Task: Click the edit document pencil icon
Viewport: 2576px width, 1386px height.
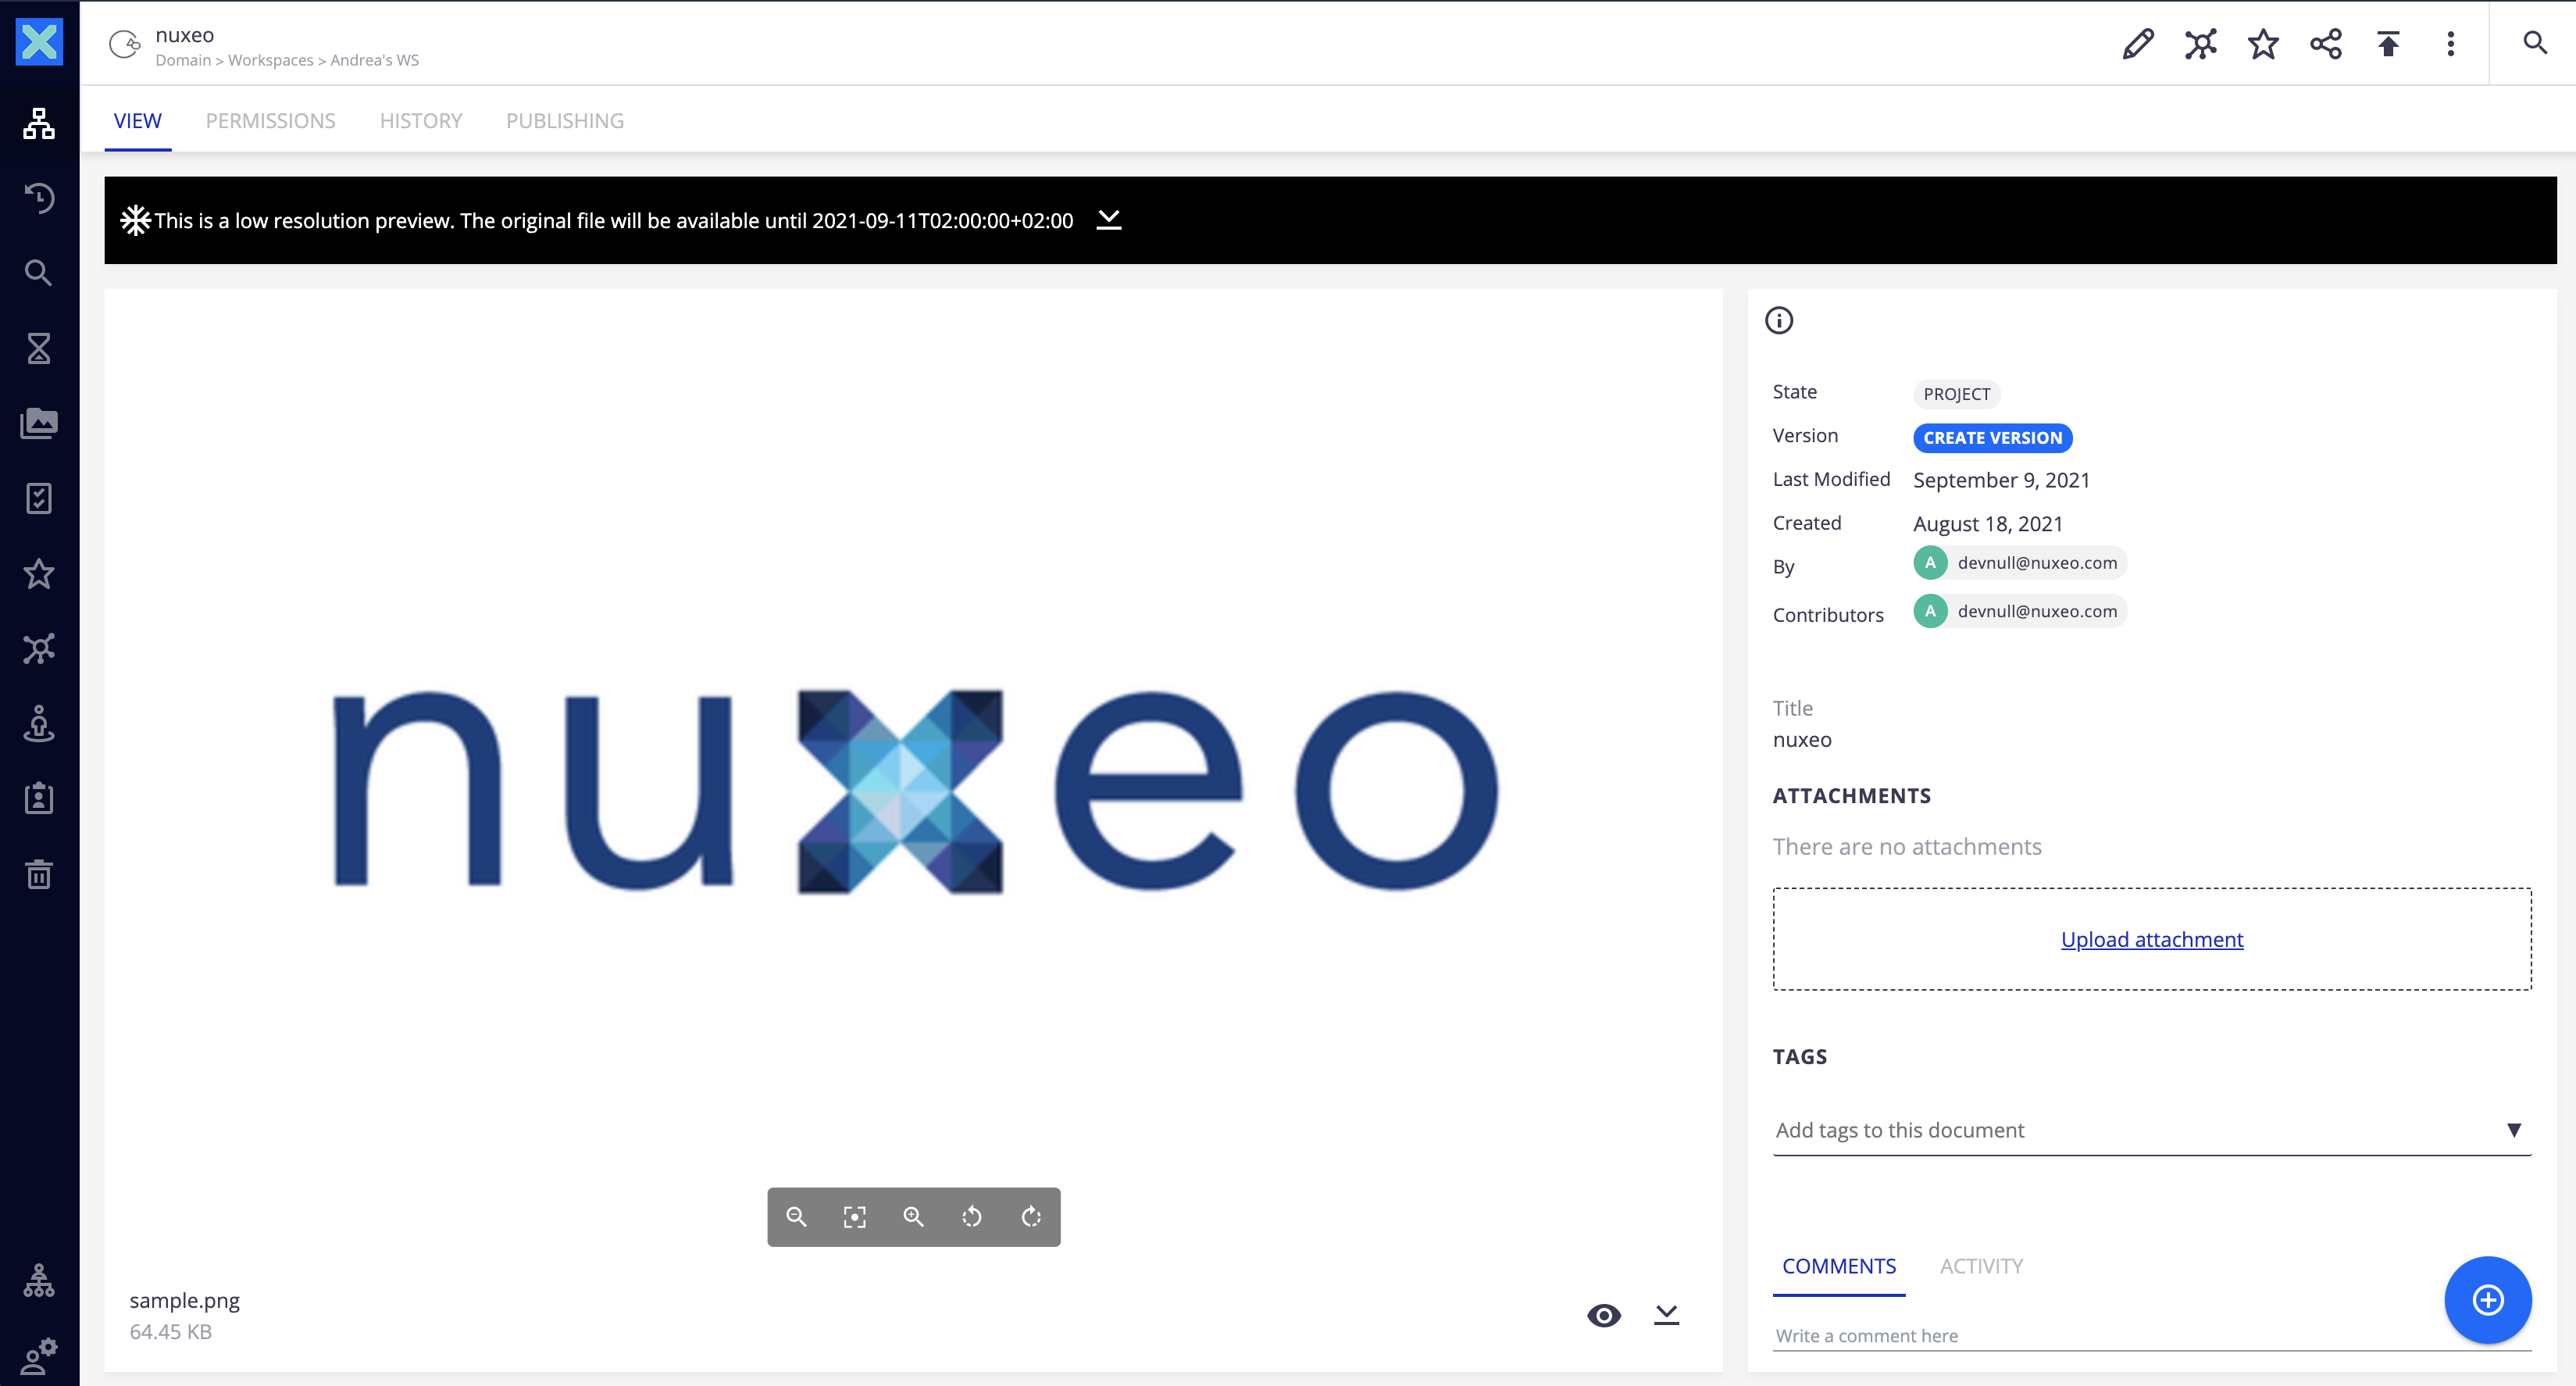Action: (x=2138, y=44)
